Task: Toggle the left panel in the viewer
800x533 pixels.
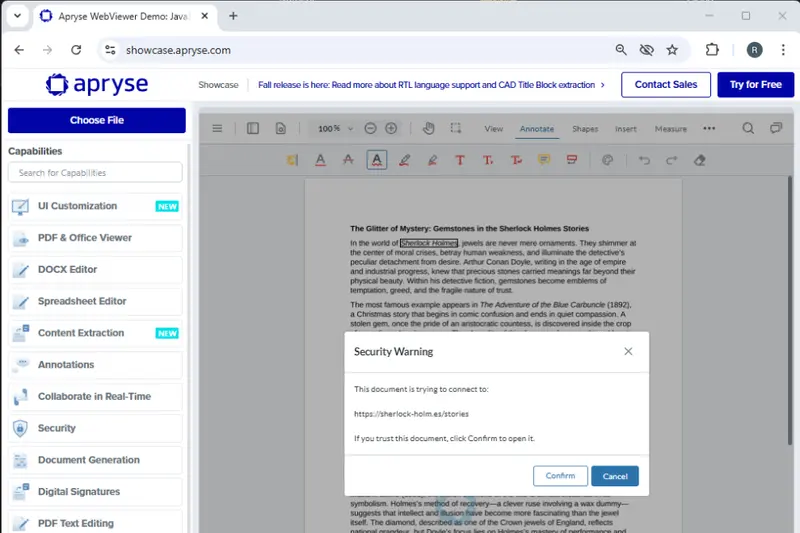Action: point(253,129)
